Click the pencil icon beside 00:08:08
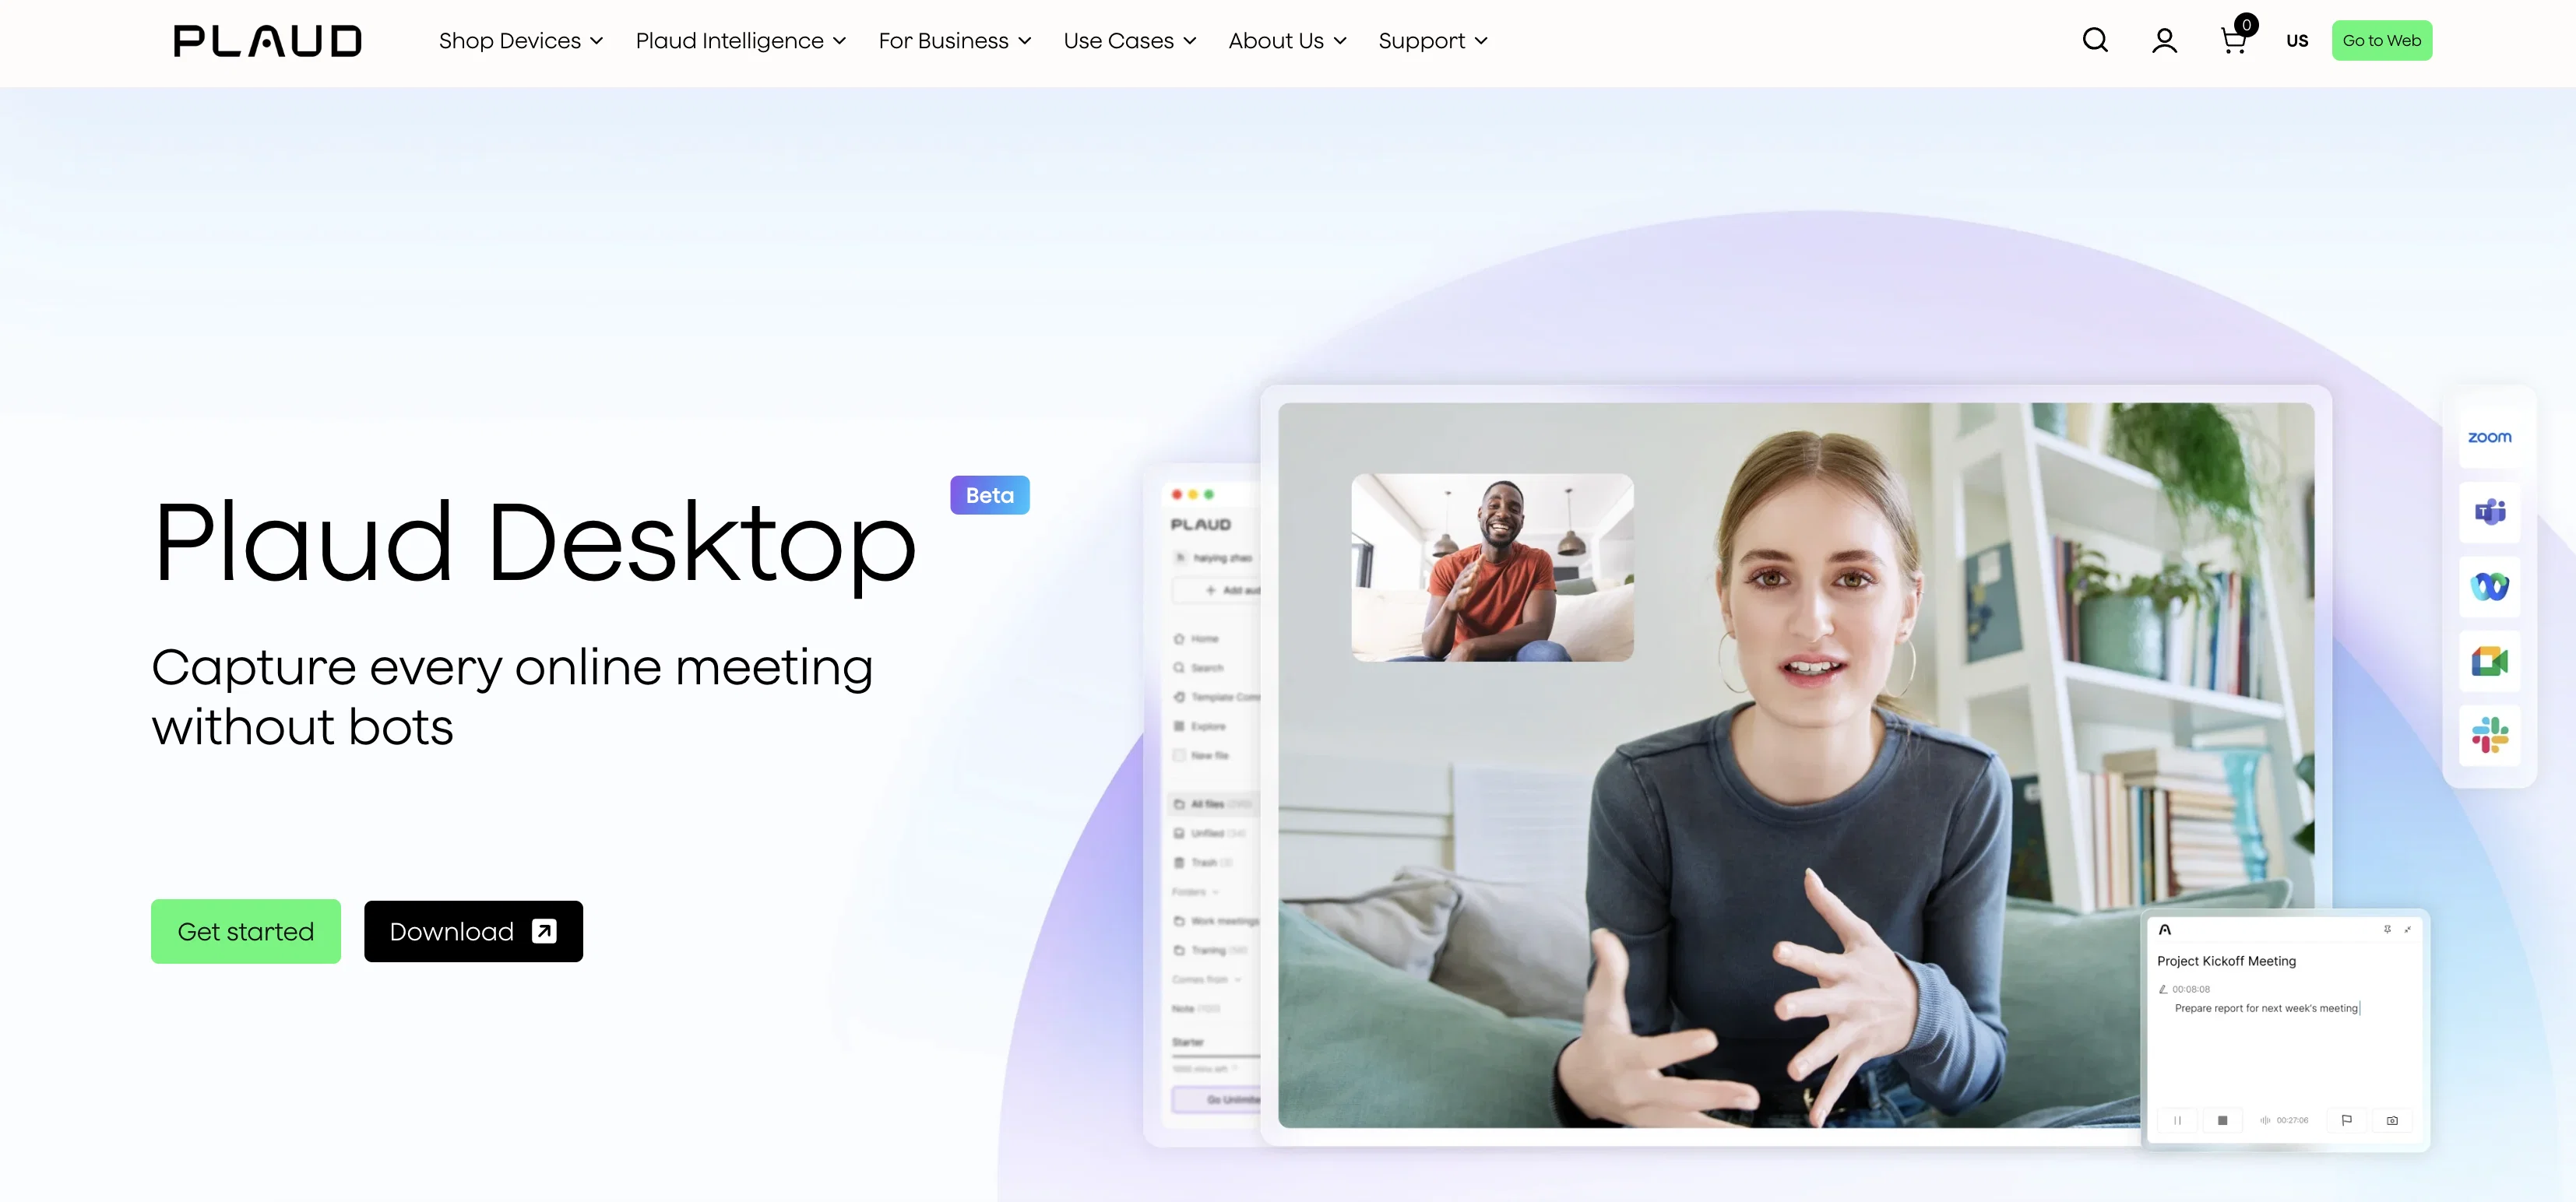This screenshot has height=1202, width=2576. click(2163, 989)
